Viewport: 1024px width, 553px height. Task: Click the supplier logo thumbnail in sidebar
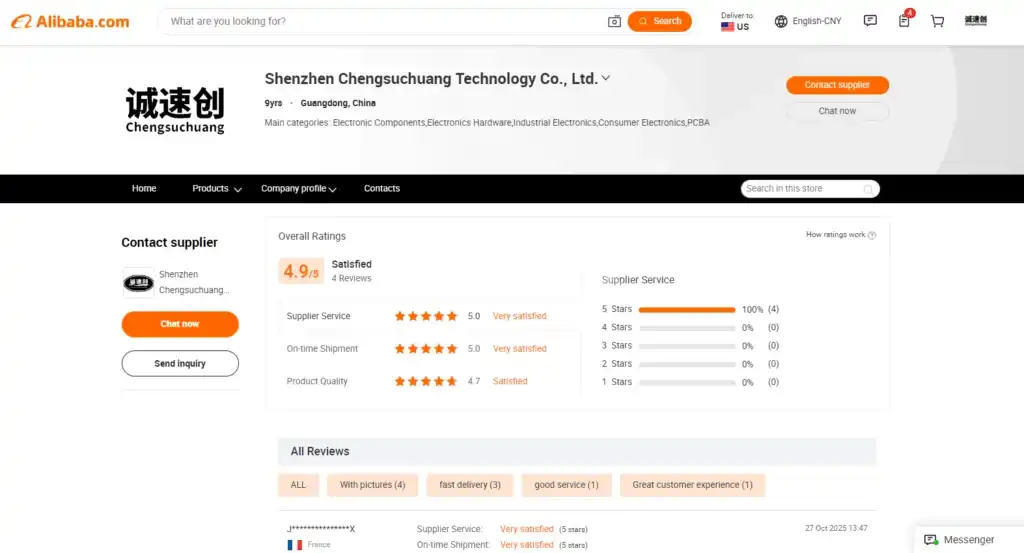click(138, 282)
